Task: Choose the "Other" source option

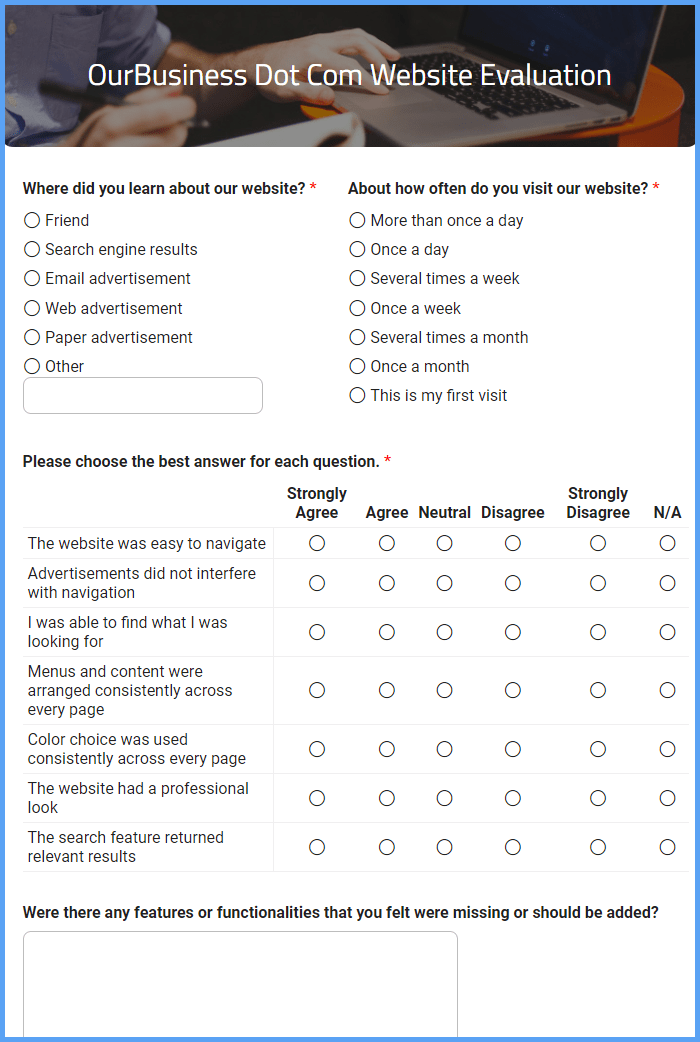Action: (x=32, y=367)
